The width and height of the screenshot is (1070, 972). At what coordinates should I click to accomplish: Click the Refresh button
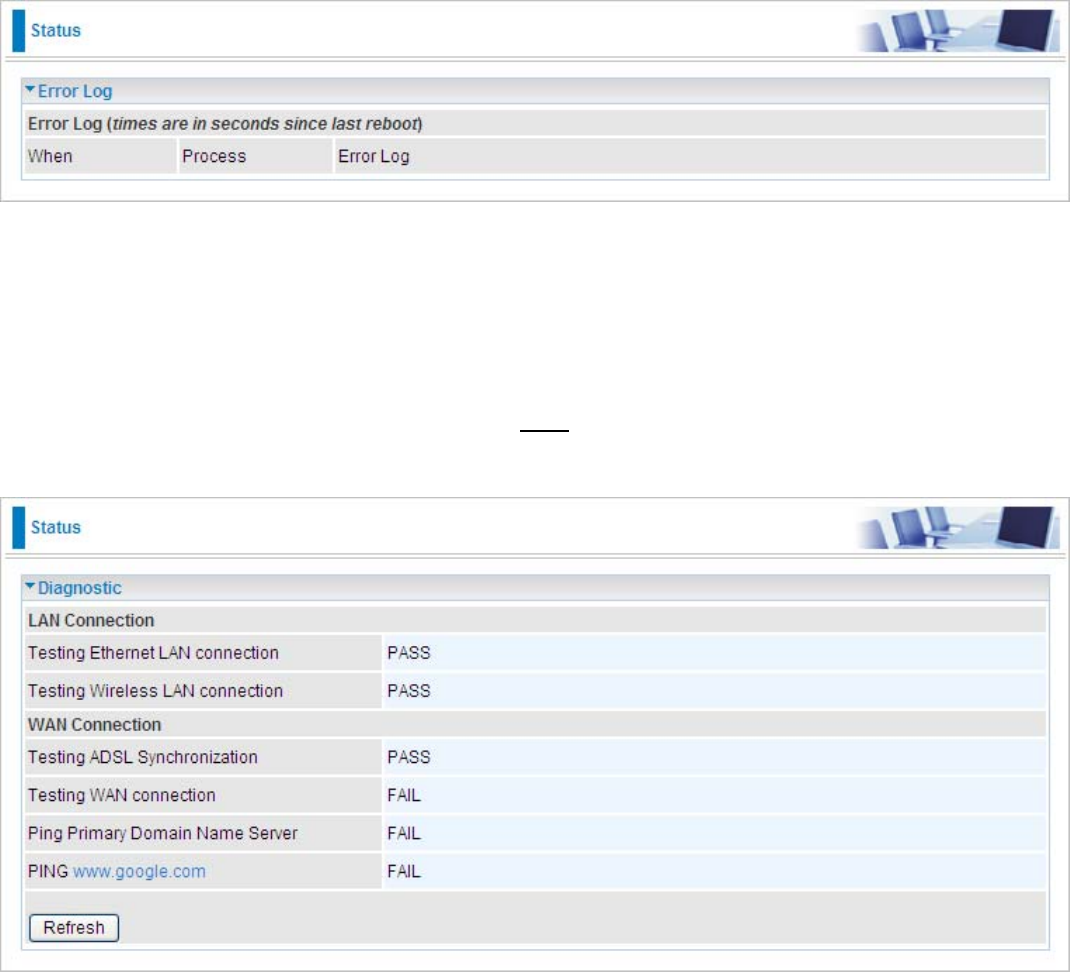[74, 928]
